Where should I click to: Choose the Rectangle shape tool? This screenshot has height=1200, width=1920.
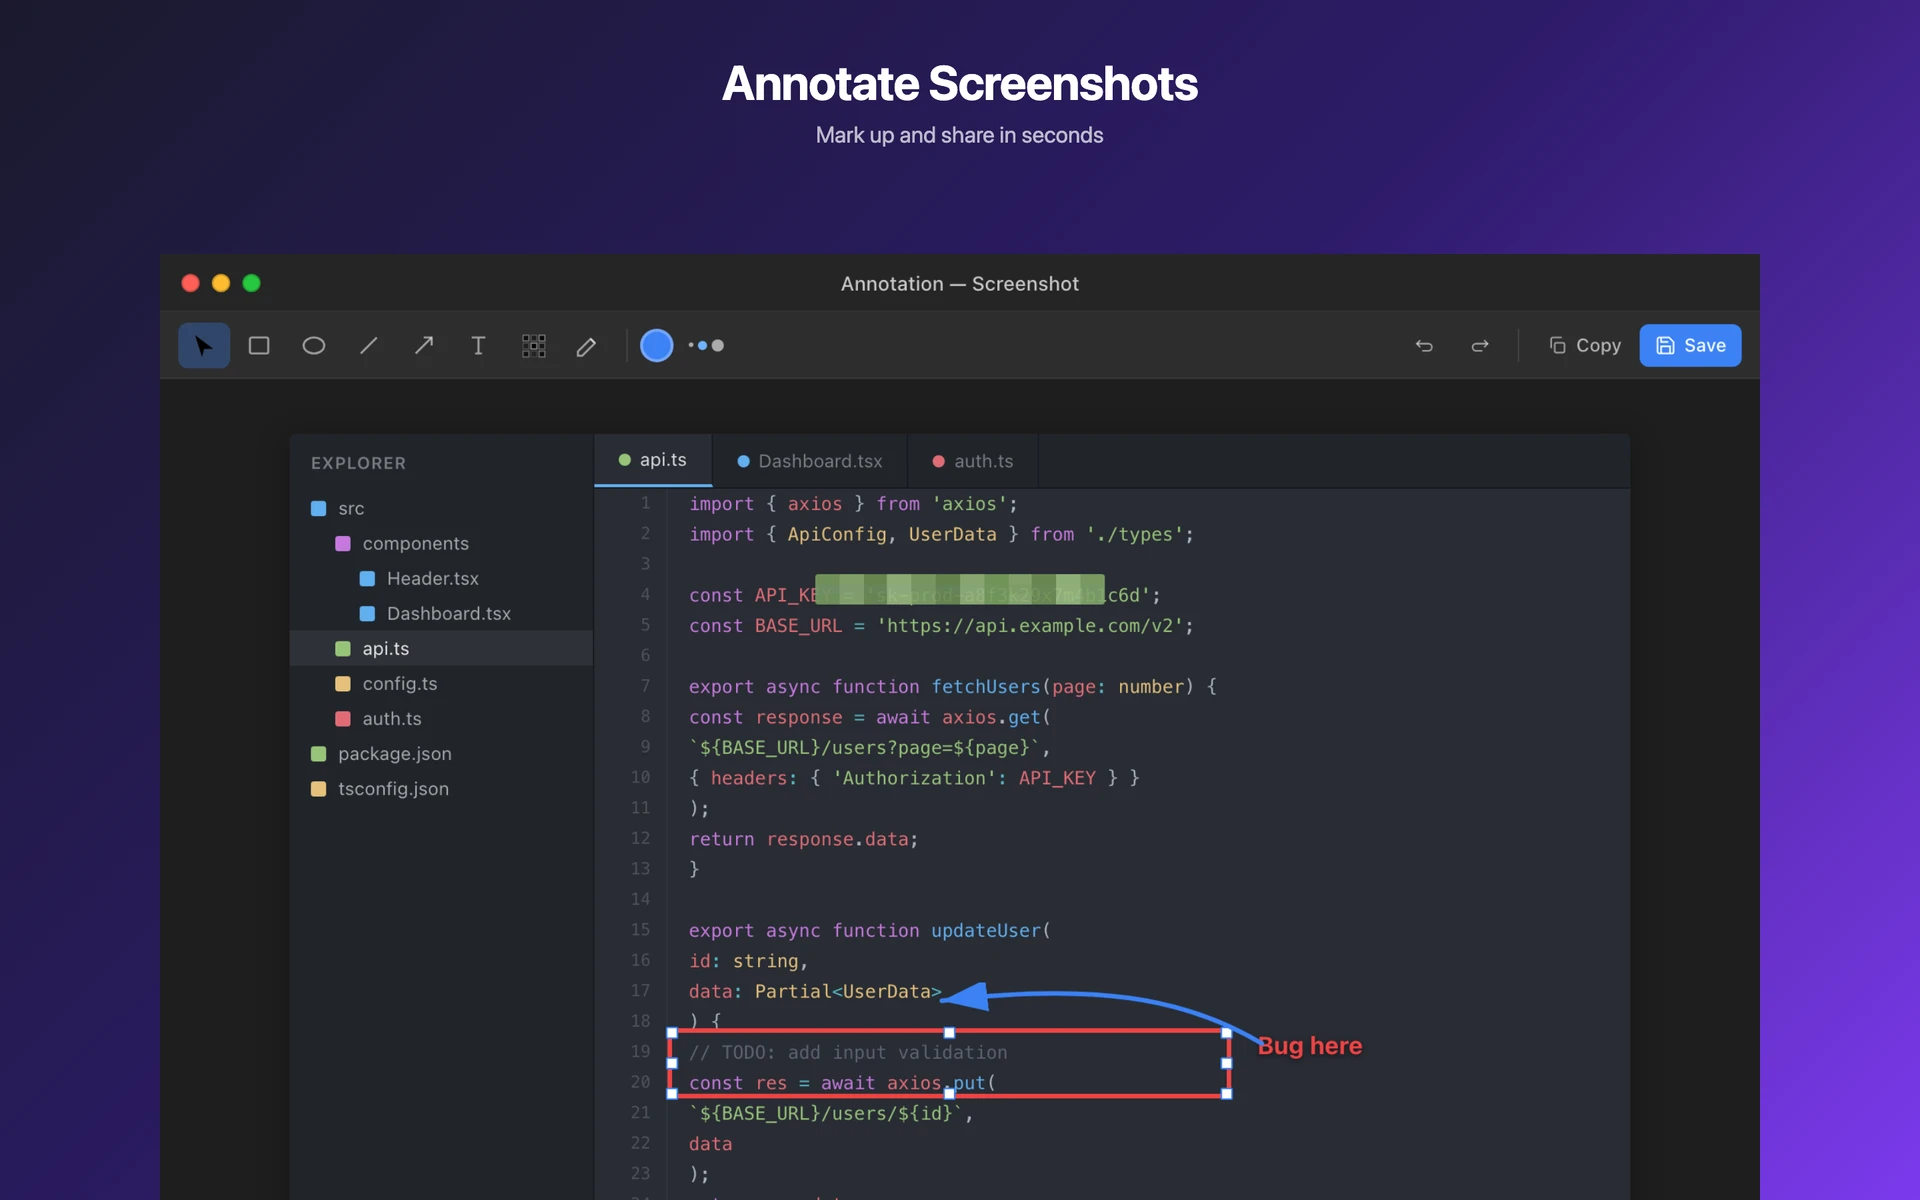[x=259, y=346]
